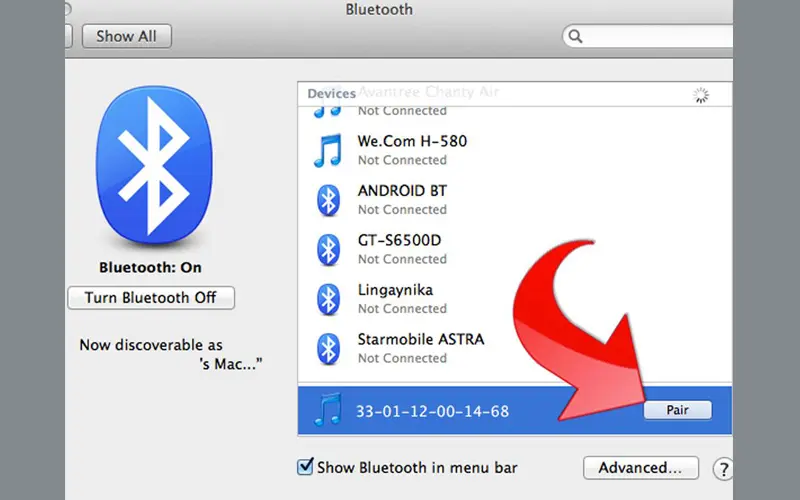The height and width of the screenshot is (500, 800).
Task: Click music note icon of 33-01-12-00-14-68
Action: (328, 410)
